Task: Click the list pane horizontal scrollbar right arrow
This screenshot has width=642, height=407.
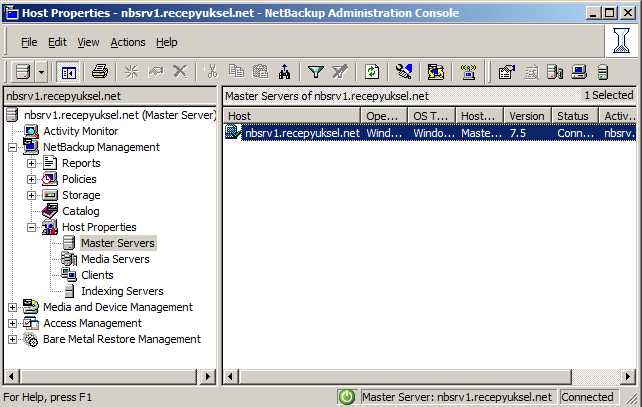Action: tap(628, 376)
